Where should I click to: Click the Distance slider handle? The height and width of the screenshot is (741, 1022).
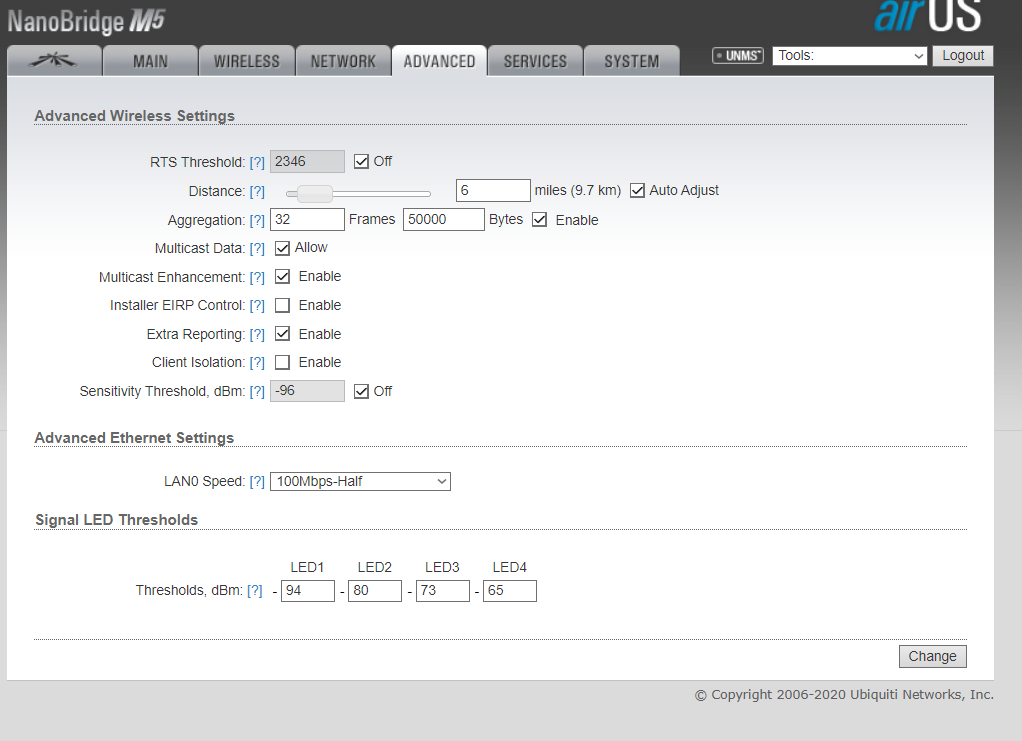315,193
